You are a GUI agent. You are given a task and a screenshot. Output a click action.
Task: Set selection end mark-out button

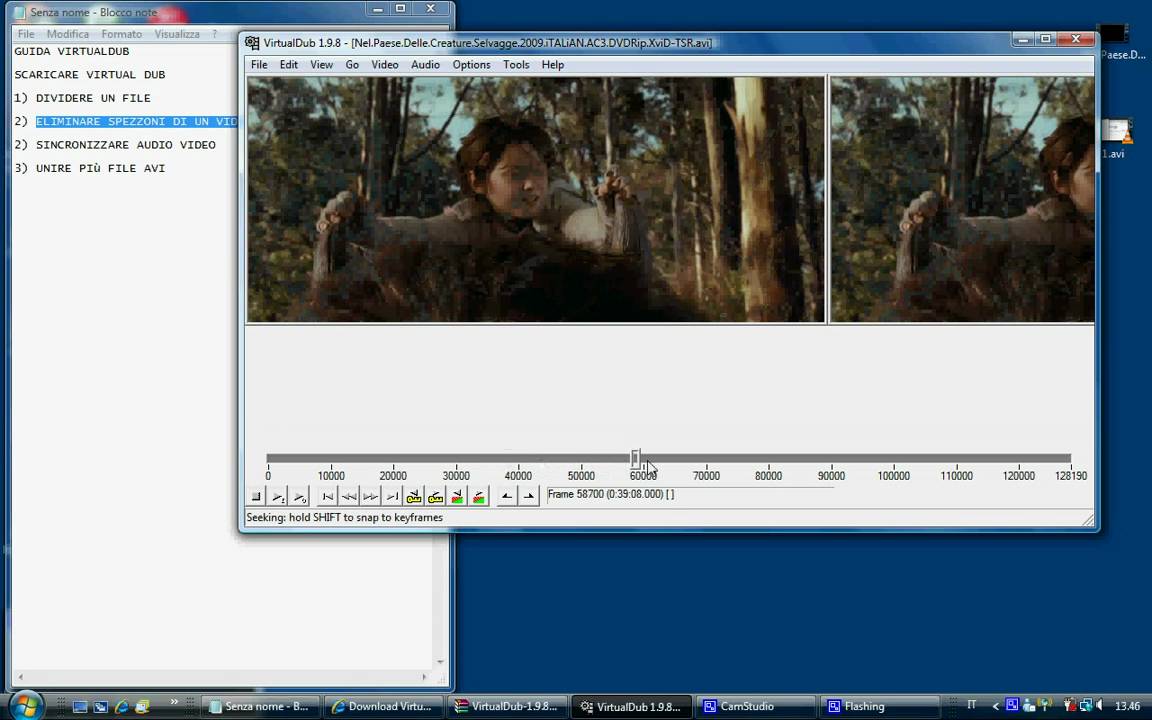point(528,497)
